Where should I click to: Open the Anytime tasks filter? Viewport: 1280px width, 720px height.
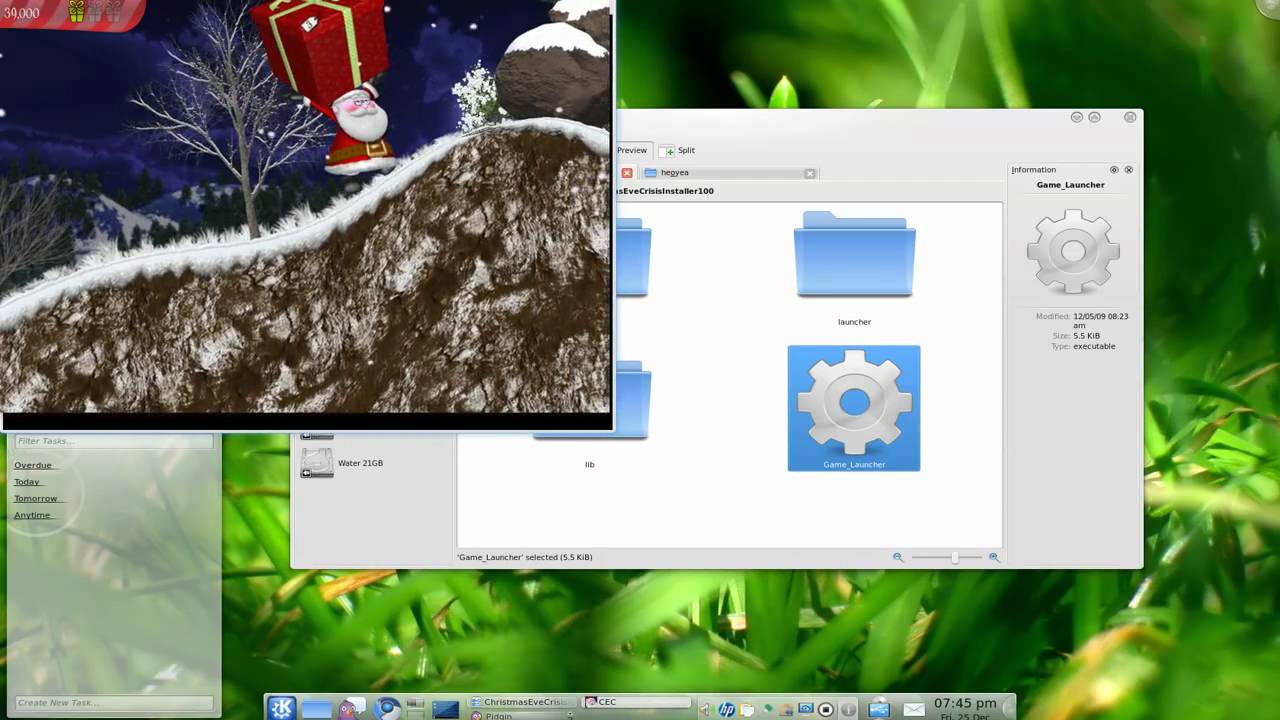32,515
